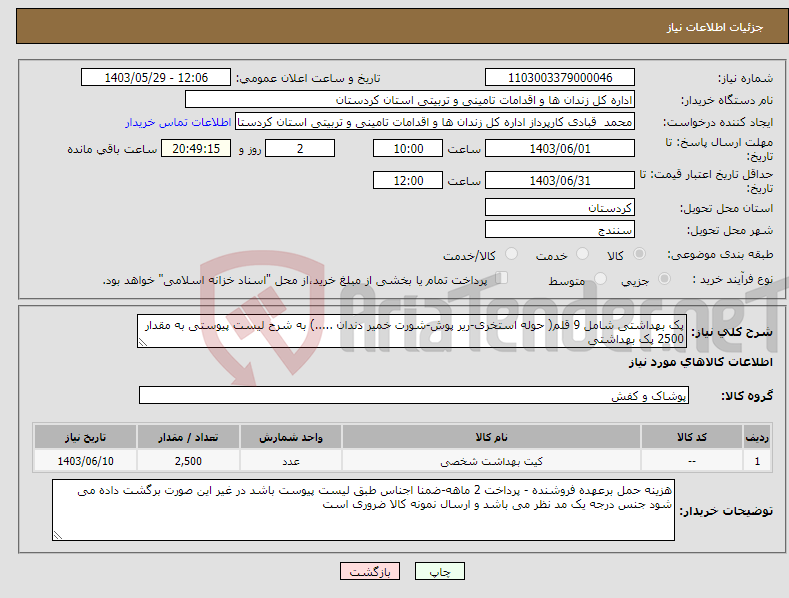Click the remaining time field 20:49:15
Screen dimensions: 789x598
point(196,148)
